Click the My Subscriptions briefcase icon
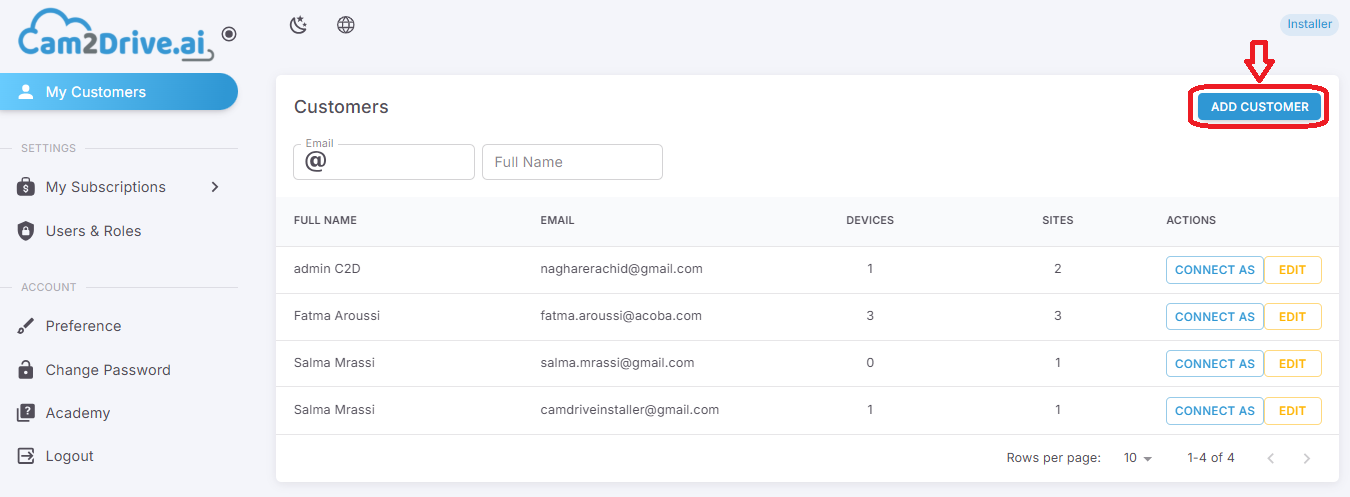This screenshot has height=497, width=1350. (27, 187)
